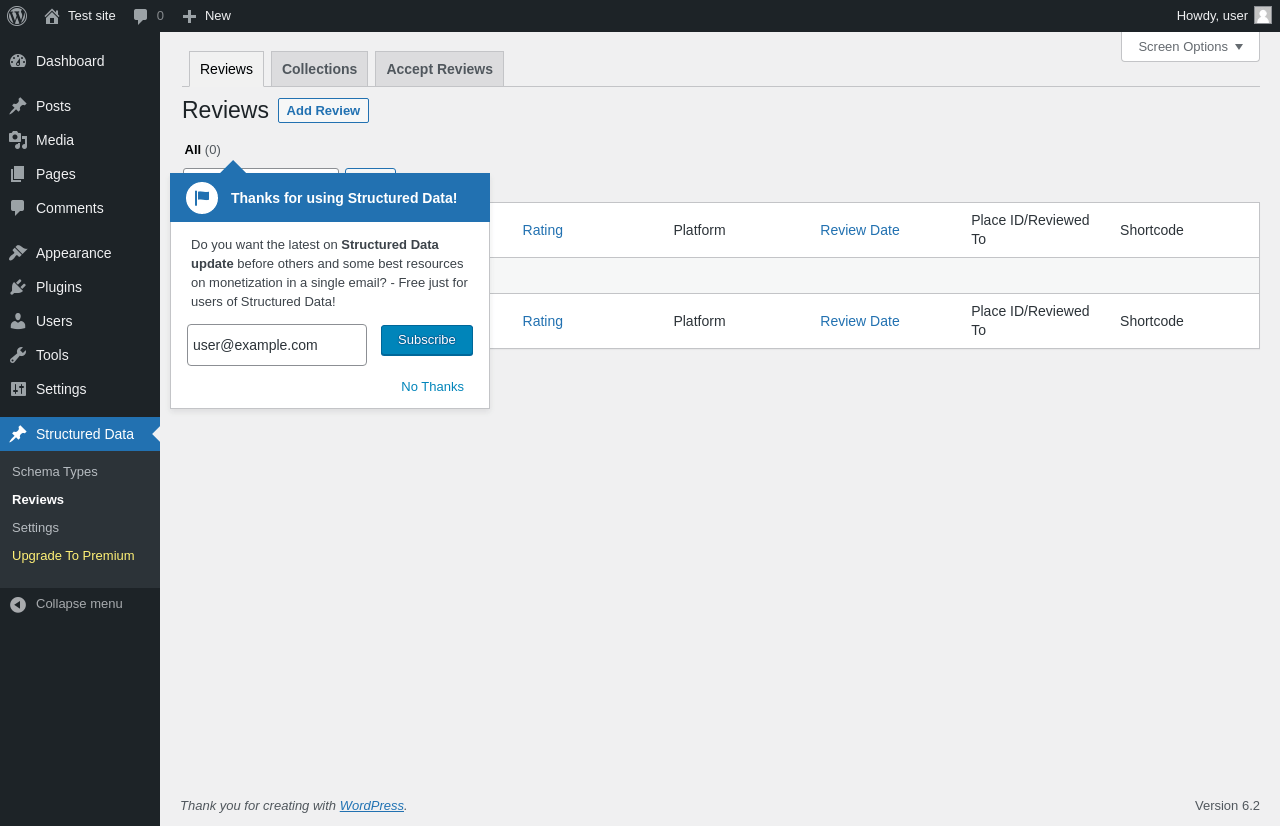Click the user avatar in top bar

(1263, 15)
